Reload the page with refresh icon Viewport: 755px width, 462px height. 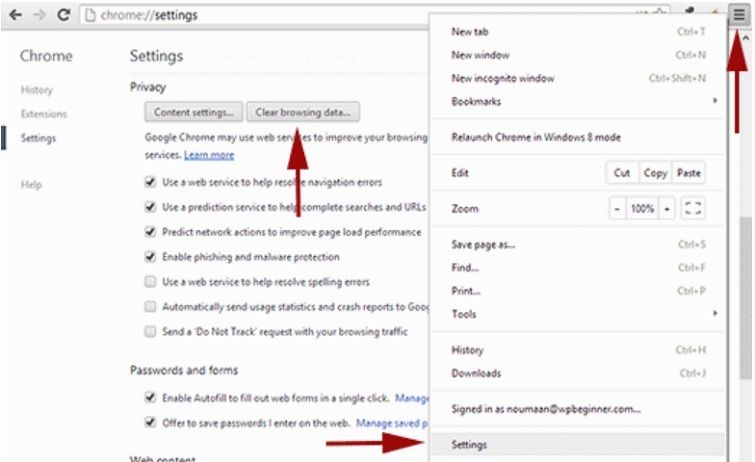tap(64, 16)
